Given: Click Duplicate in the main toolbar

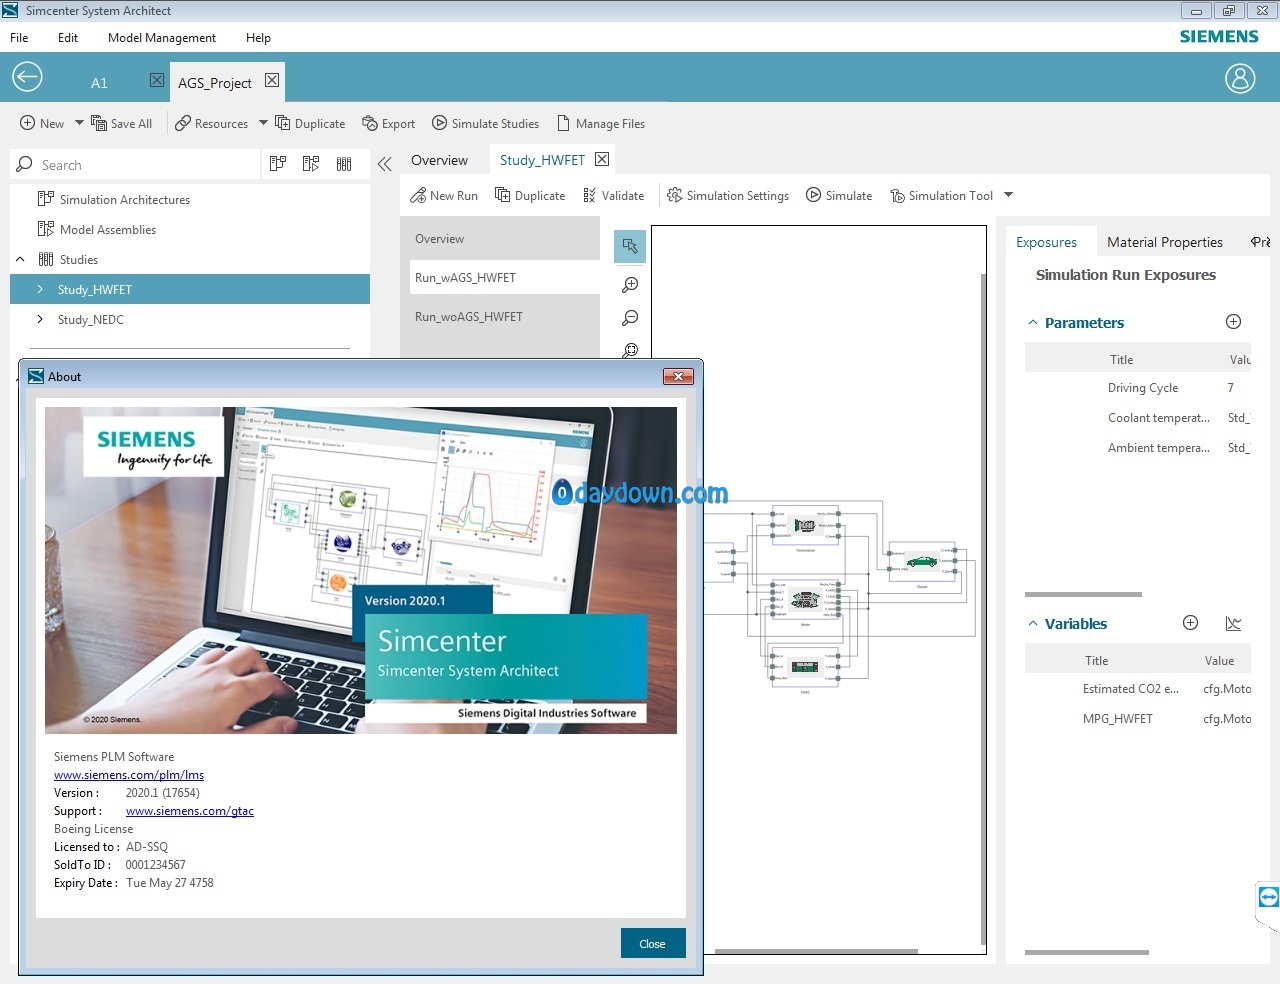Looking at the screenshot, I should (x=310, y=123).
